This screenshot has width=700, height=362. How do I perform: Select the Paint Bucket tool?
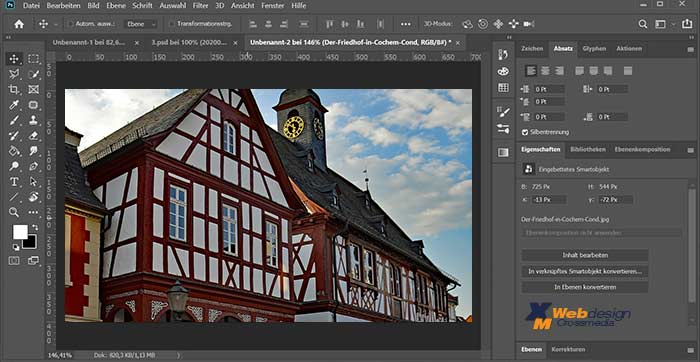click(14, 151)
